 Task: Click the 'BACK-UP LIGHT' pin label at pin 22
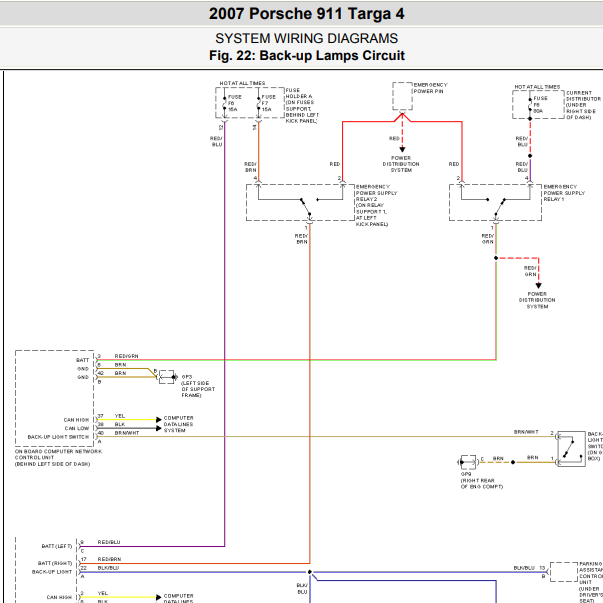(52, 572)
